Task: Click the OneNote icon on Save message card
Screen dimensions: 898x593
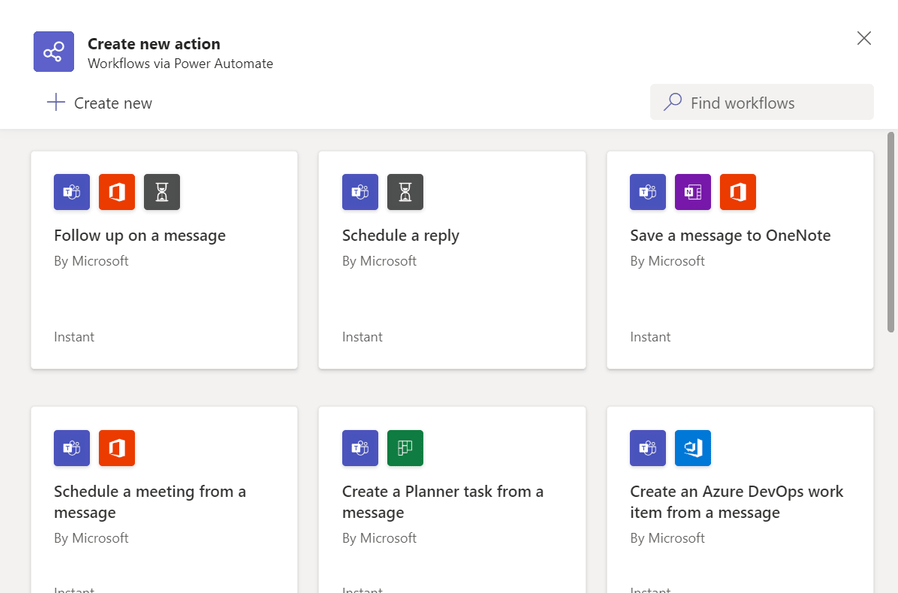Action: click(x=693, y=192)
